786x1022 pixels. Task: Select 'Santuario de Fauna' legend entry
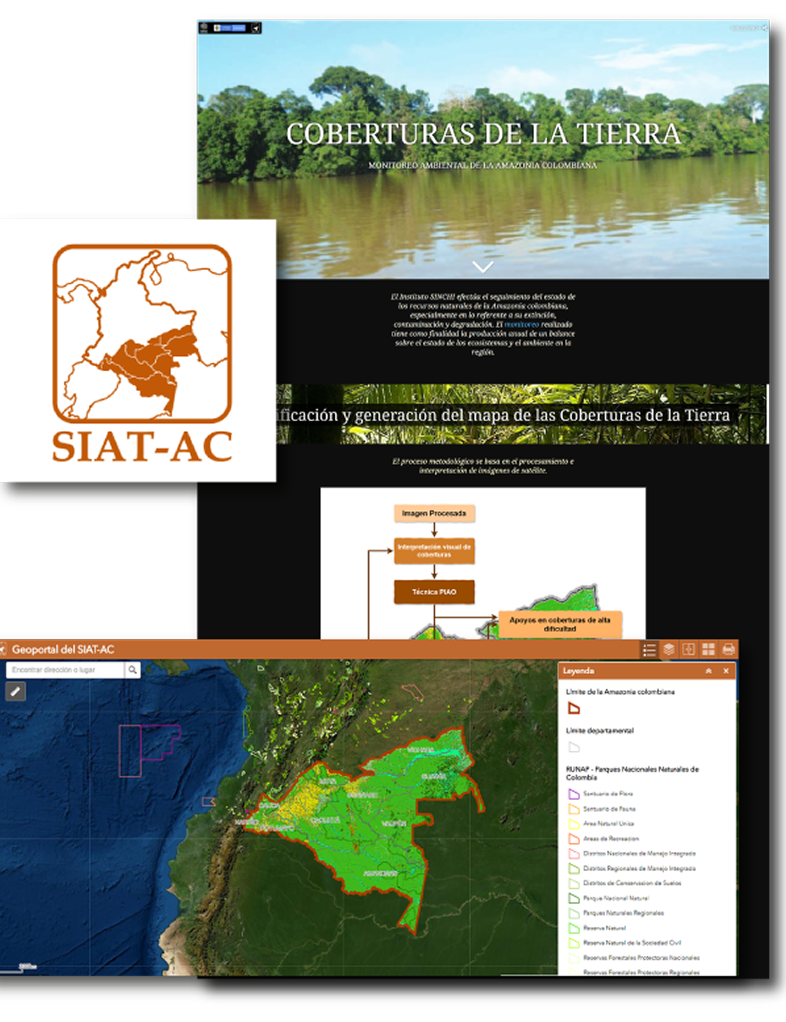coord(602,809)
